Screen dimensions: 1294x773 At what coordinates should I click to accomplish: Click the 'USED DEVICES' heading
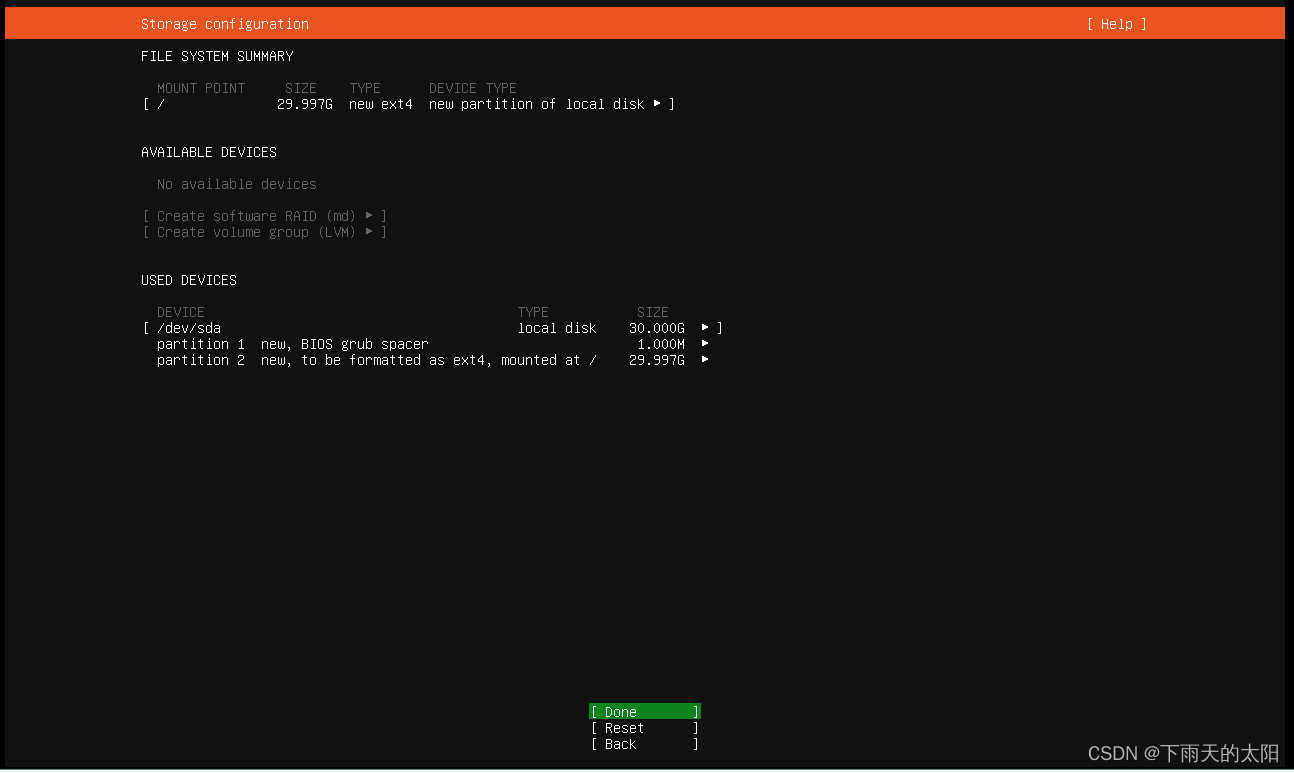tap(189, 280)
